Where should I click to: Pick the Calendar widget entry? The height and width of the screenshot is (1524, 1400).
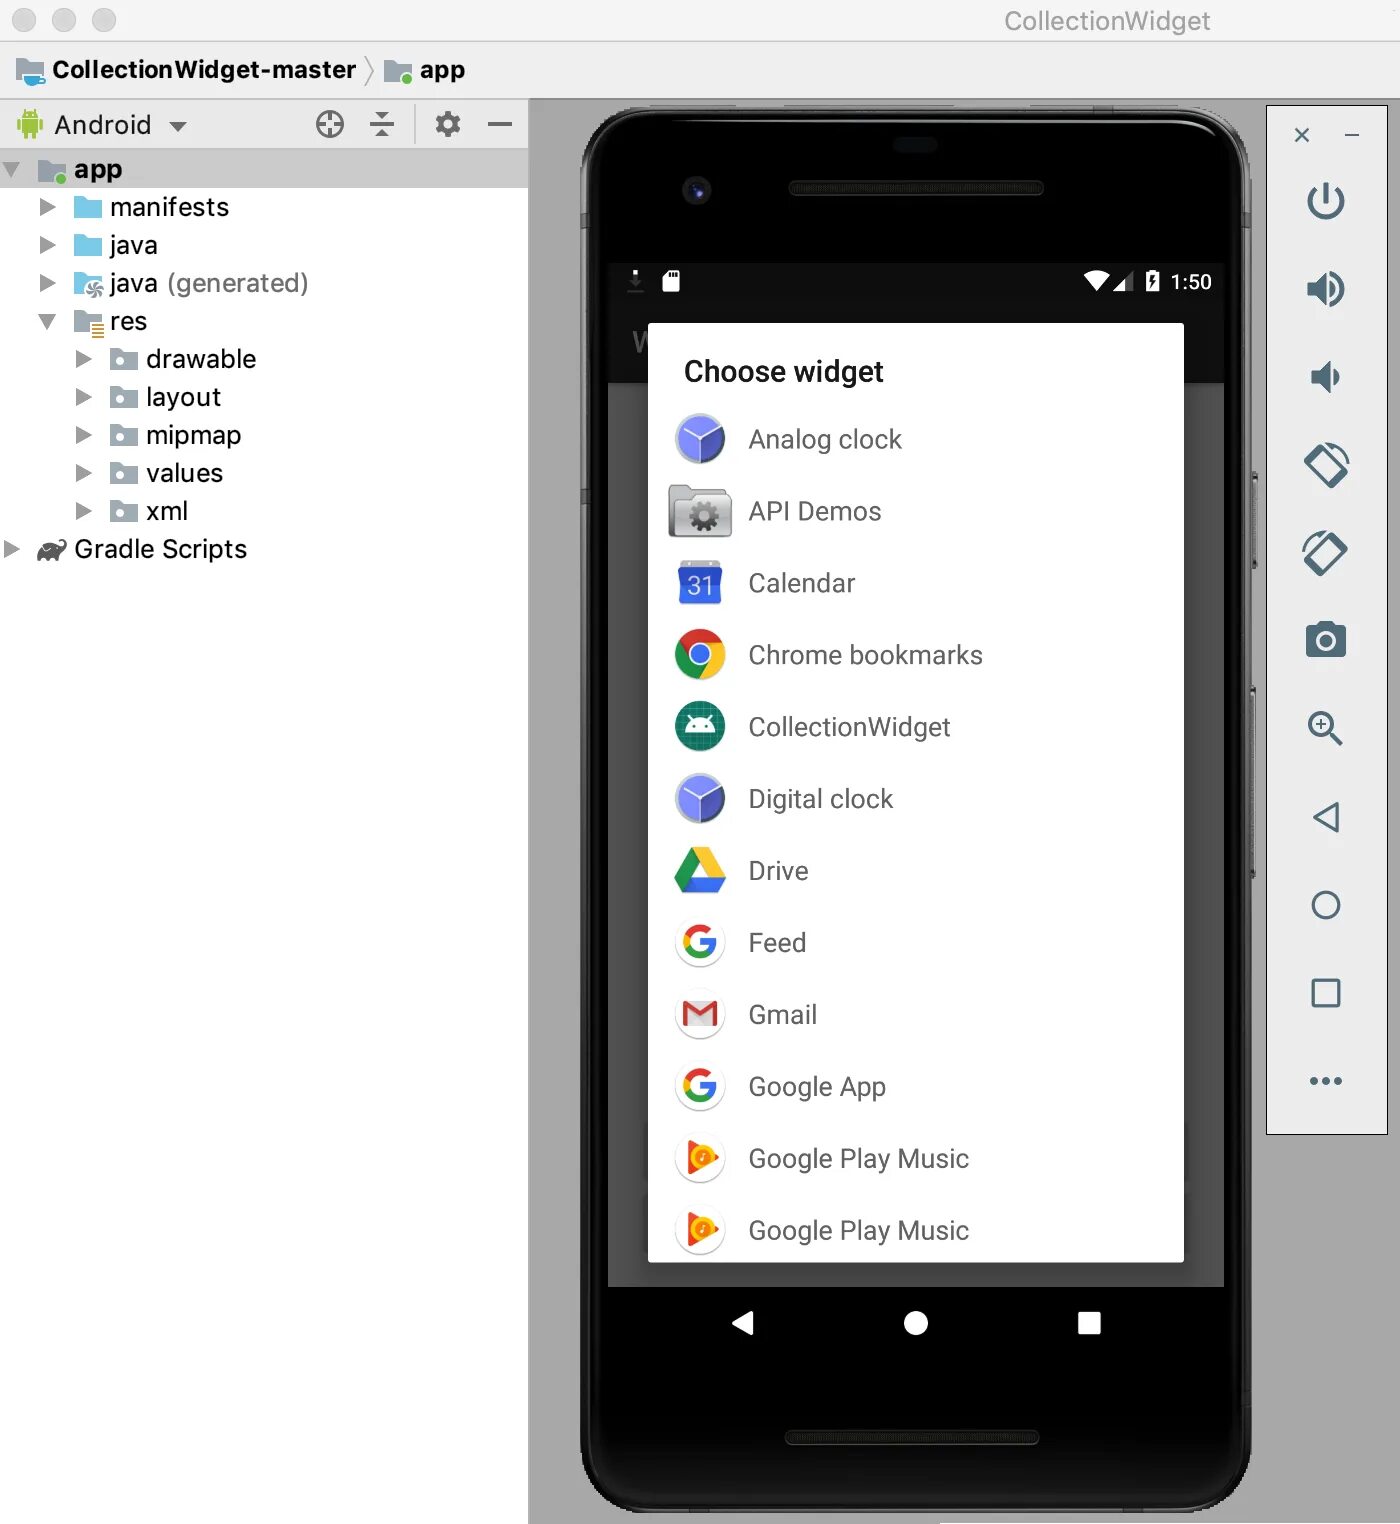tap(915, 583)
